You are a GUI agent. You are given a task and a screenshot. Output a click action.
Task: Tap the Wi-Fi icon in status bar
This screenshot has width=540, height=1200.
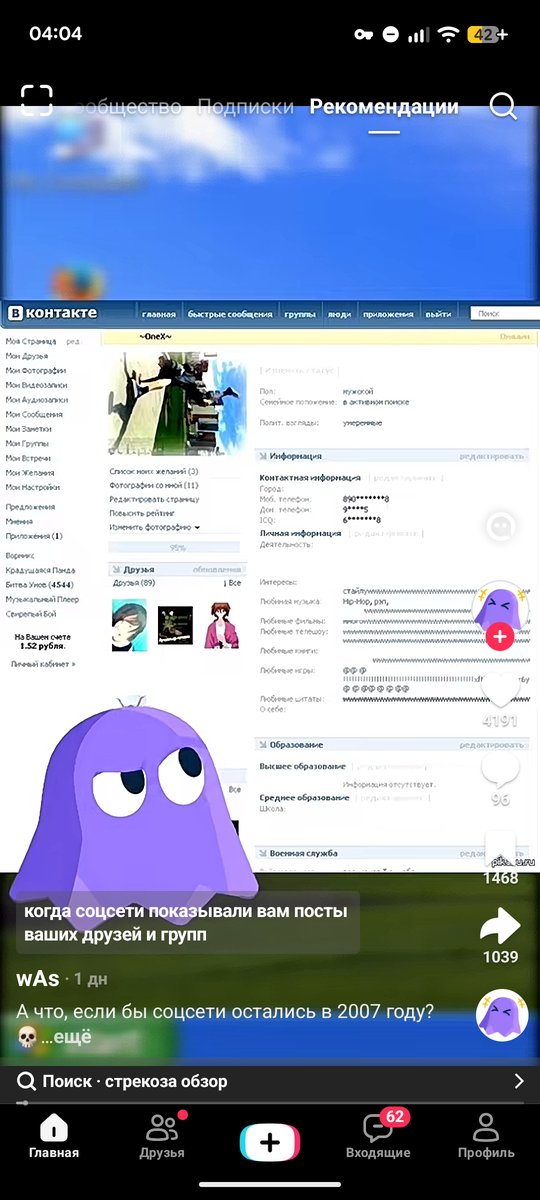pos(449,34)
